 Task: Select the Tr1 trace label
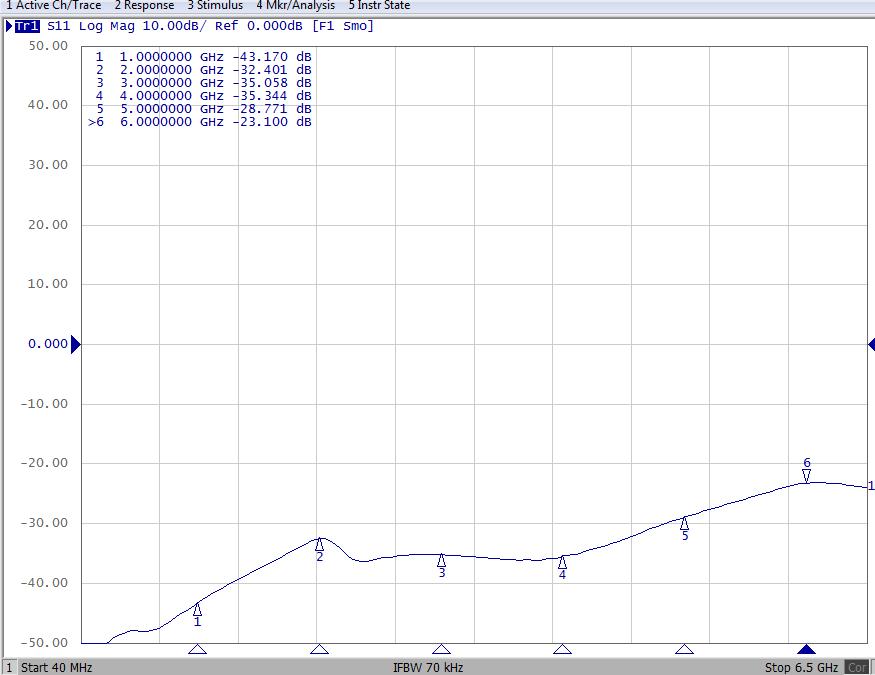tap(27, 26)
